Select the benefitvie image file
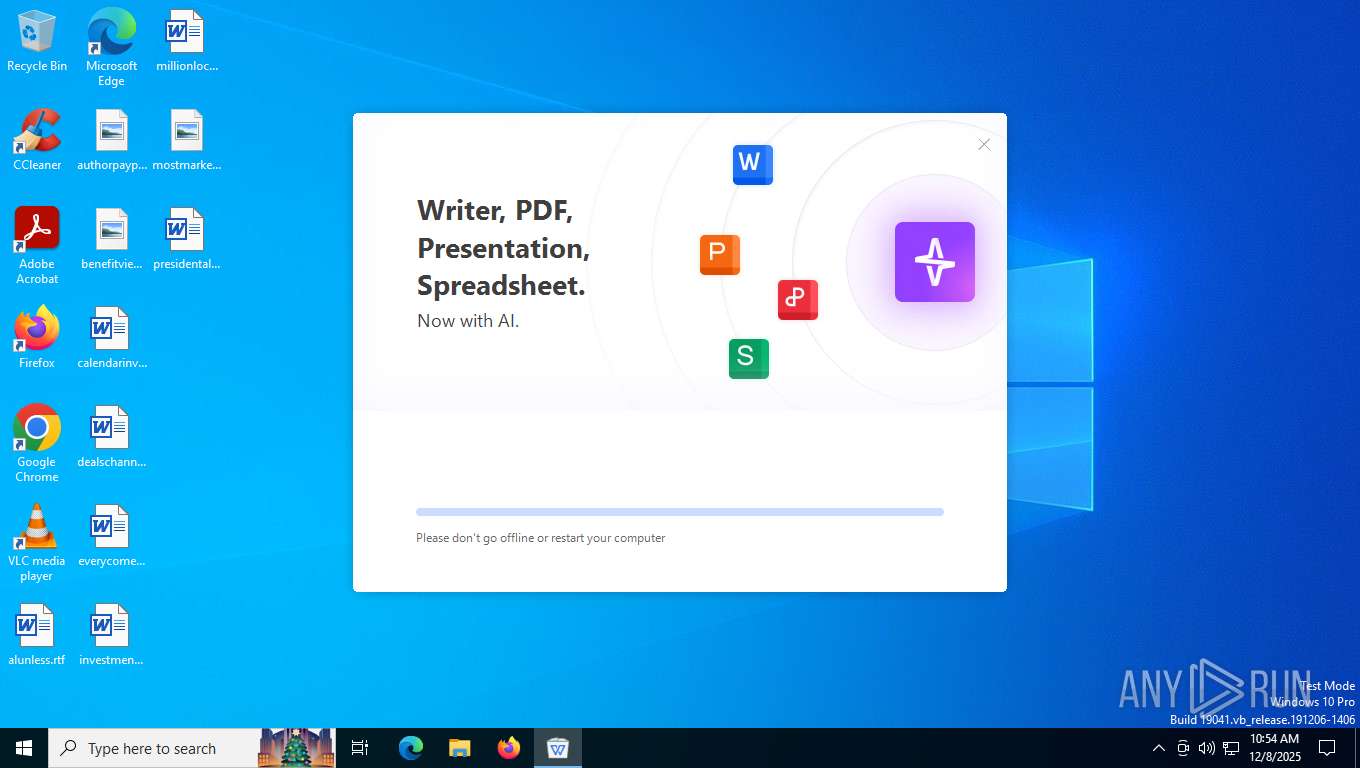1360x768 pixels. point(112,239)
